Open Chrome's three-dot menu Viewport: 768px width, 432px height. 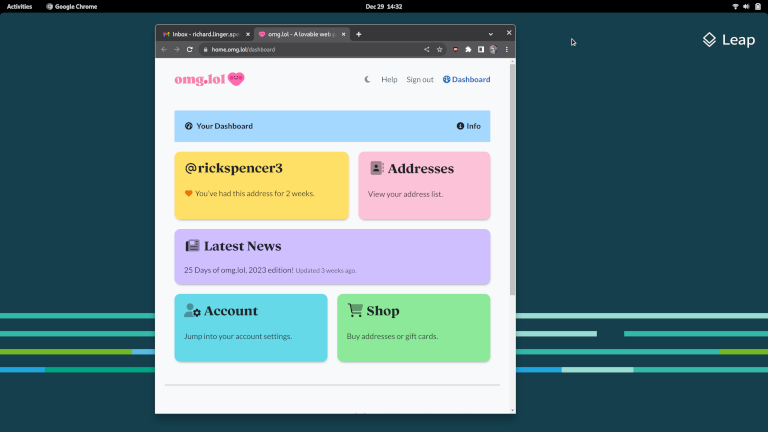506,49
